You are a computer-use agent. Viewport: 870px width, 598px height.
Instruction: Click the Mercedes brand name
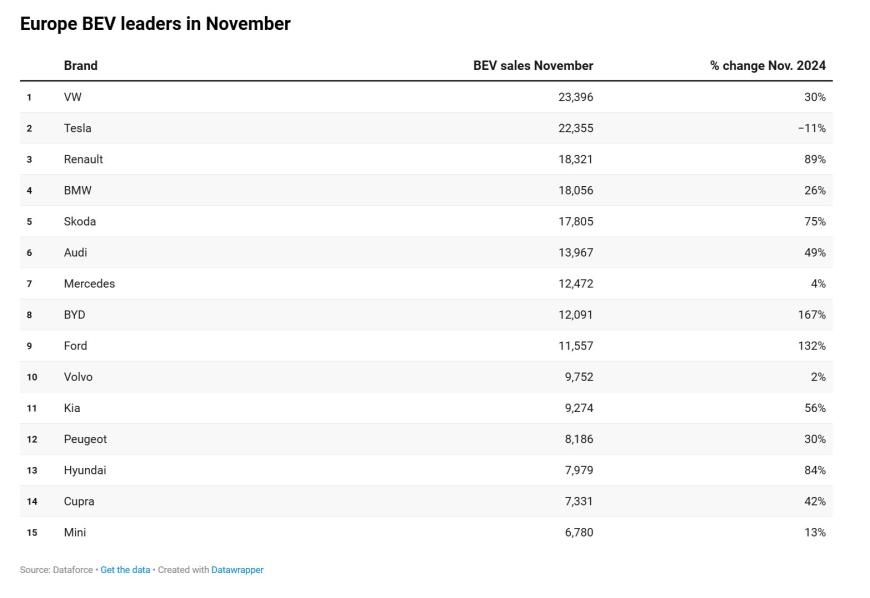coord(89,284)
